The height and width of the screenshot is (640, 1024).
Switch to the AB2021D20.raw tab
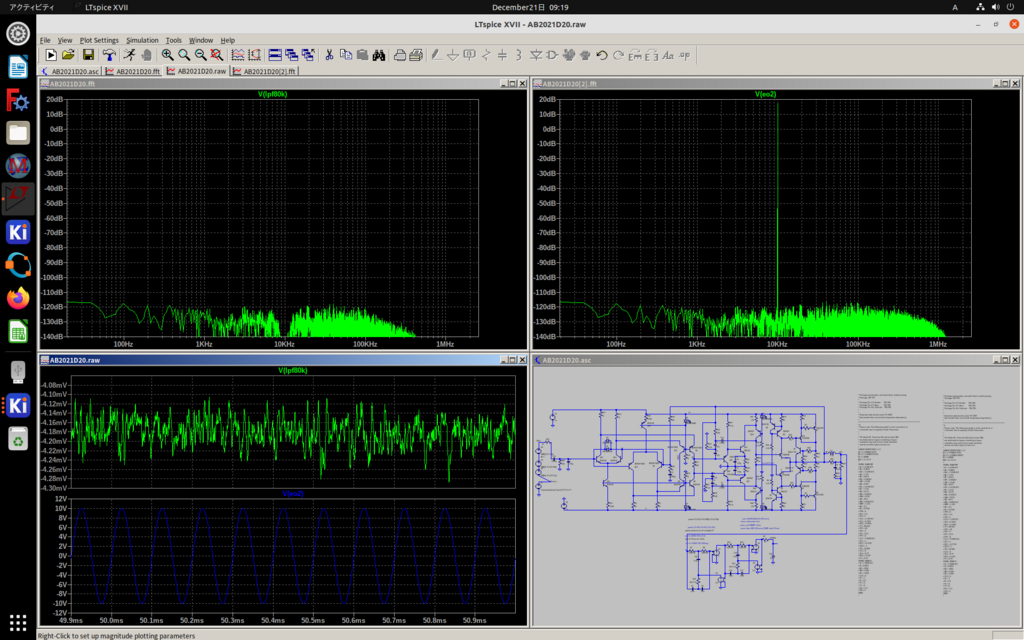[x=197, y=71]
